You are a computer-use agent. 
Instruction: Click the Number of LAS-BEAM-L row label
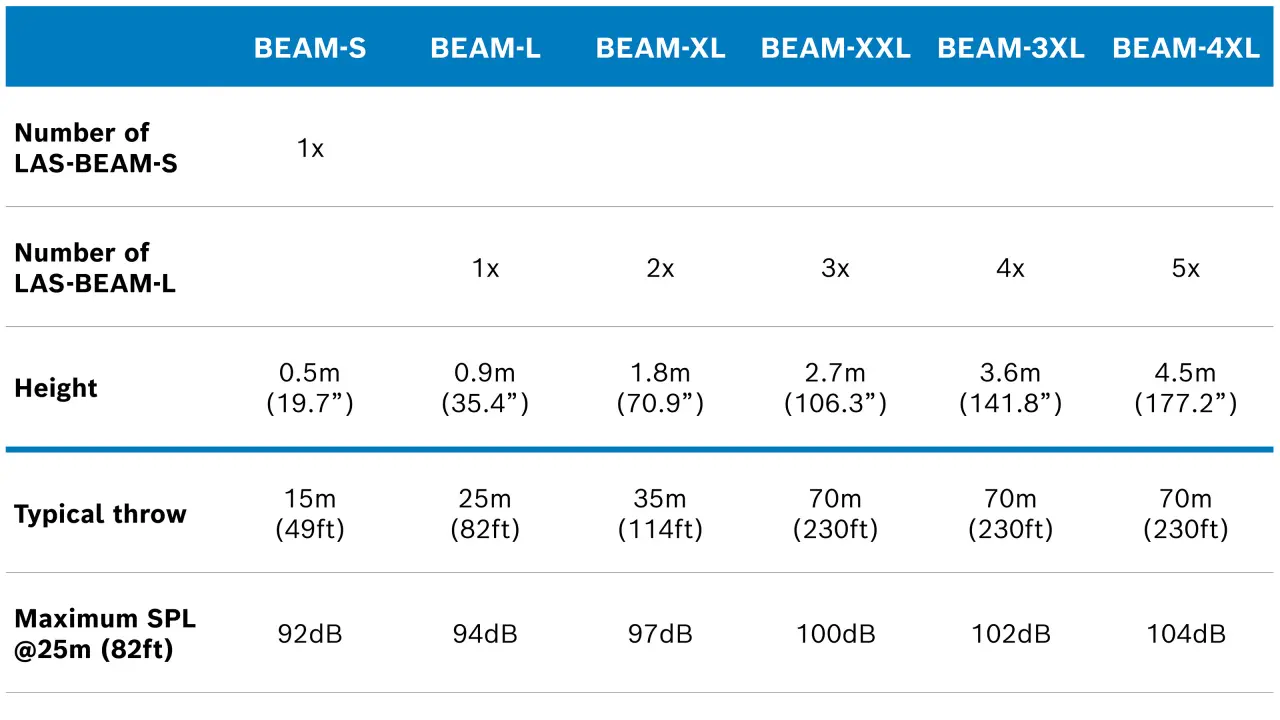click(95, 268)
